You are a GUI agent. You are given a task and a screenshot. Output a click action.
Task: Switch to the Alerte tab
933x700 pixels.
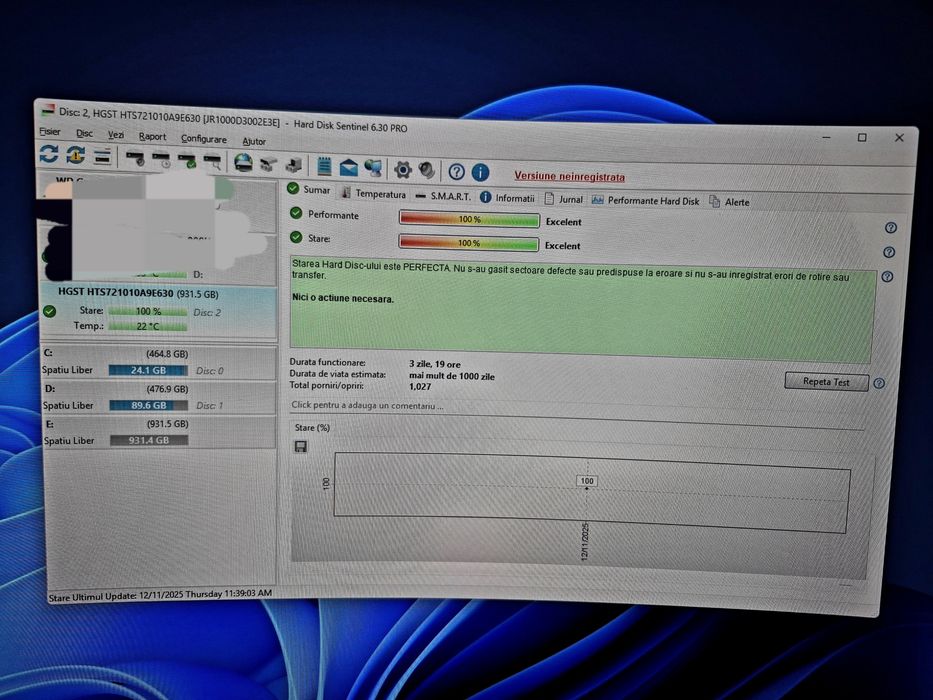[x=730, y=202]
